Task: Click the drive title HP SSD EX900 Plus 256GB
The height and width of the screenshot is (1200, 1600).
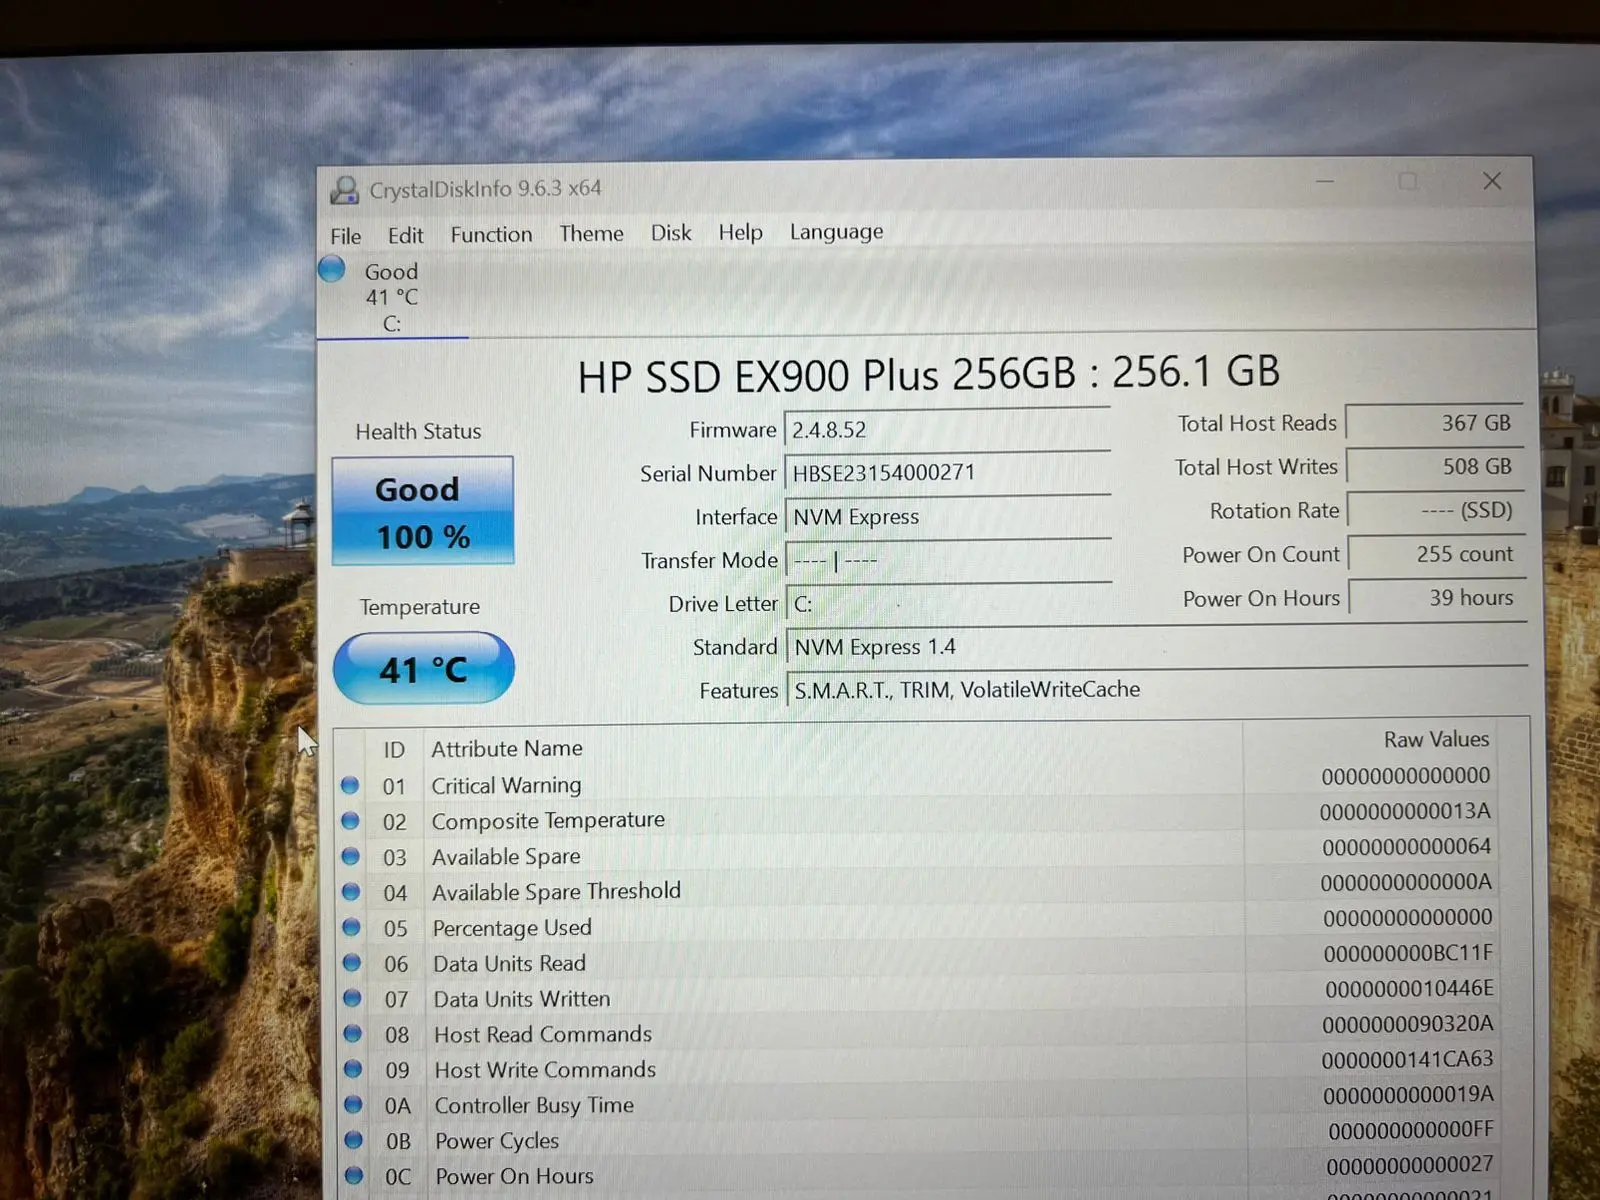Action: [x=826, y=376]
